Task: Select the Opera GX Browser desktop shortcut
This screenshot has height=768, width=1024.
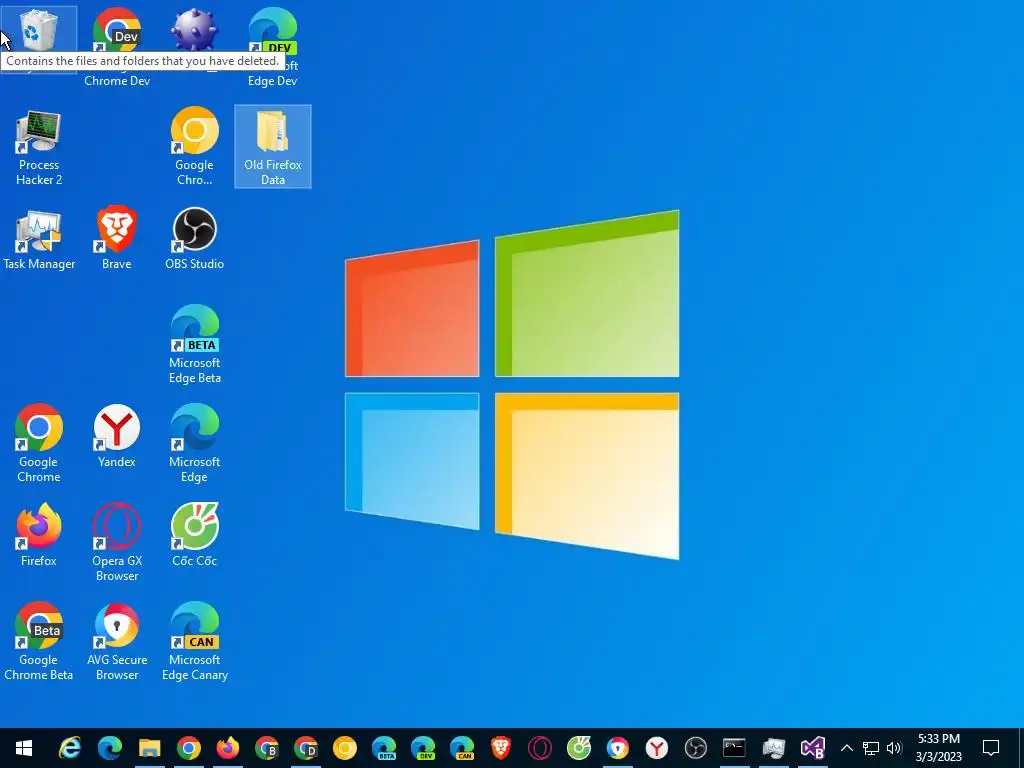Action: tap(117, 543)
